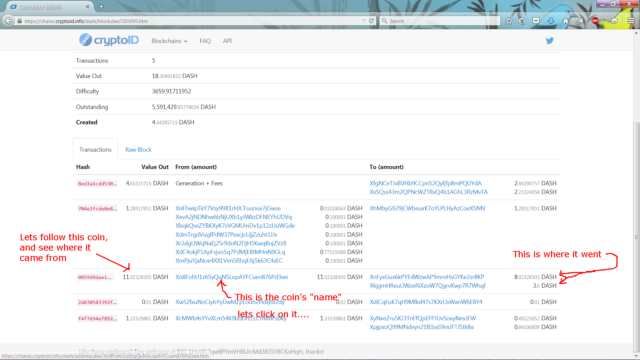Screen dimensions: 640x360
Task: Open recipient address starting XfgNCeT
Action: 425,183
